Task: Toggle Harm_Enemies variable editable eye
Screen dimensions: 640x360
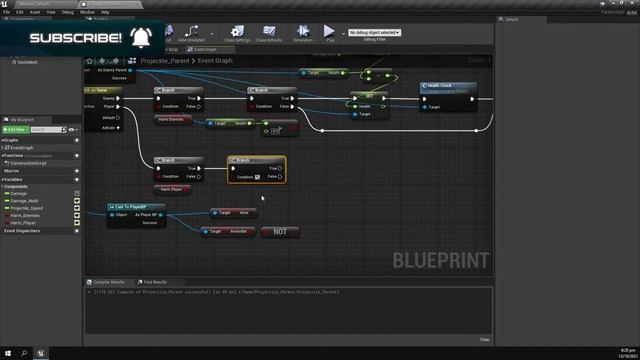Action: [x=77, y=216]
